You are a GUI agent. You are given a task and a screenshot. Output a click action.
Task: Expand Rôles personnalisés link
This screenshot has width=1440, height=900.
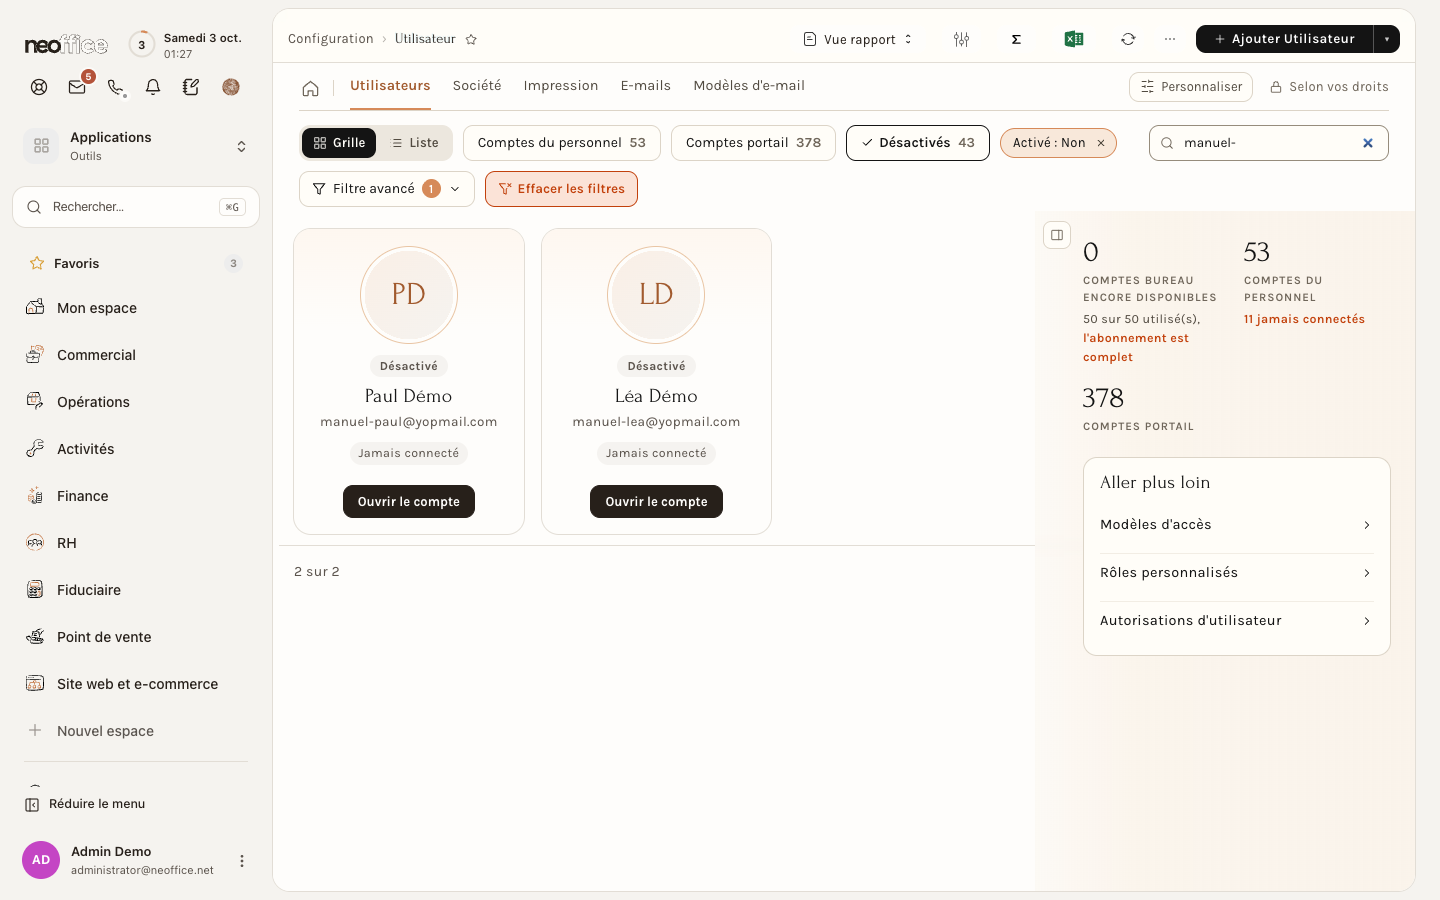pyautogui.click(x=1236, y=573)
